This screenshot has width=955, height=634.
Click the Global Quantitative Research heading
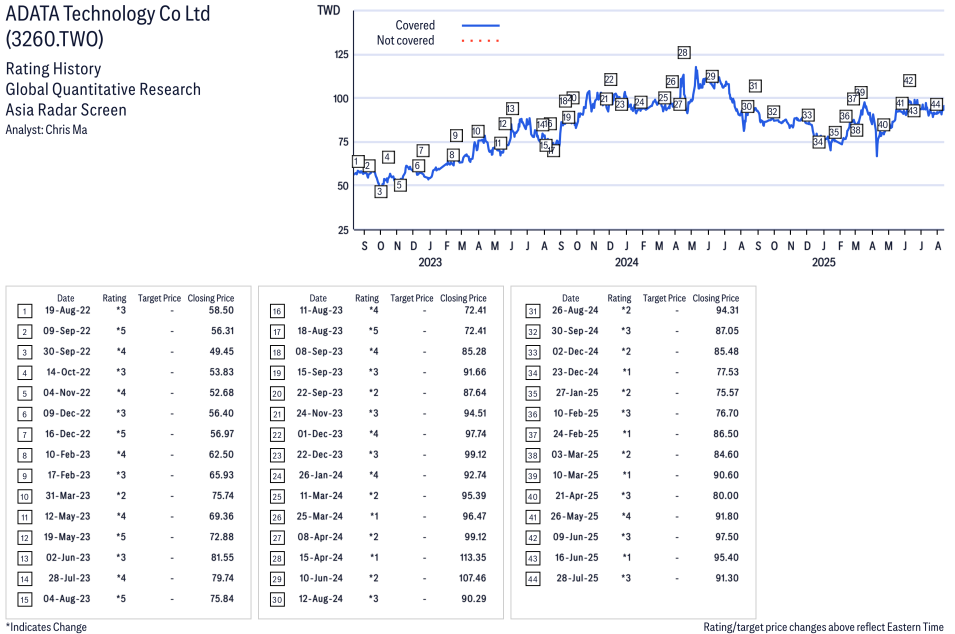coord(103,90)
